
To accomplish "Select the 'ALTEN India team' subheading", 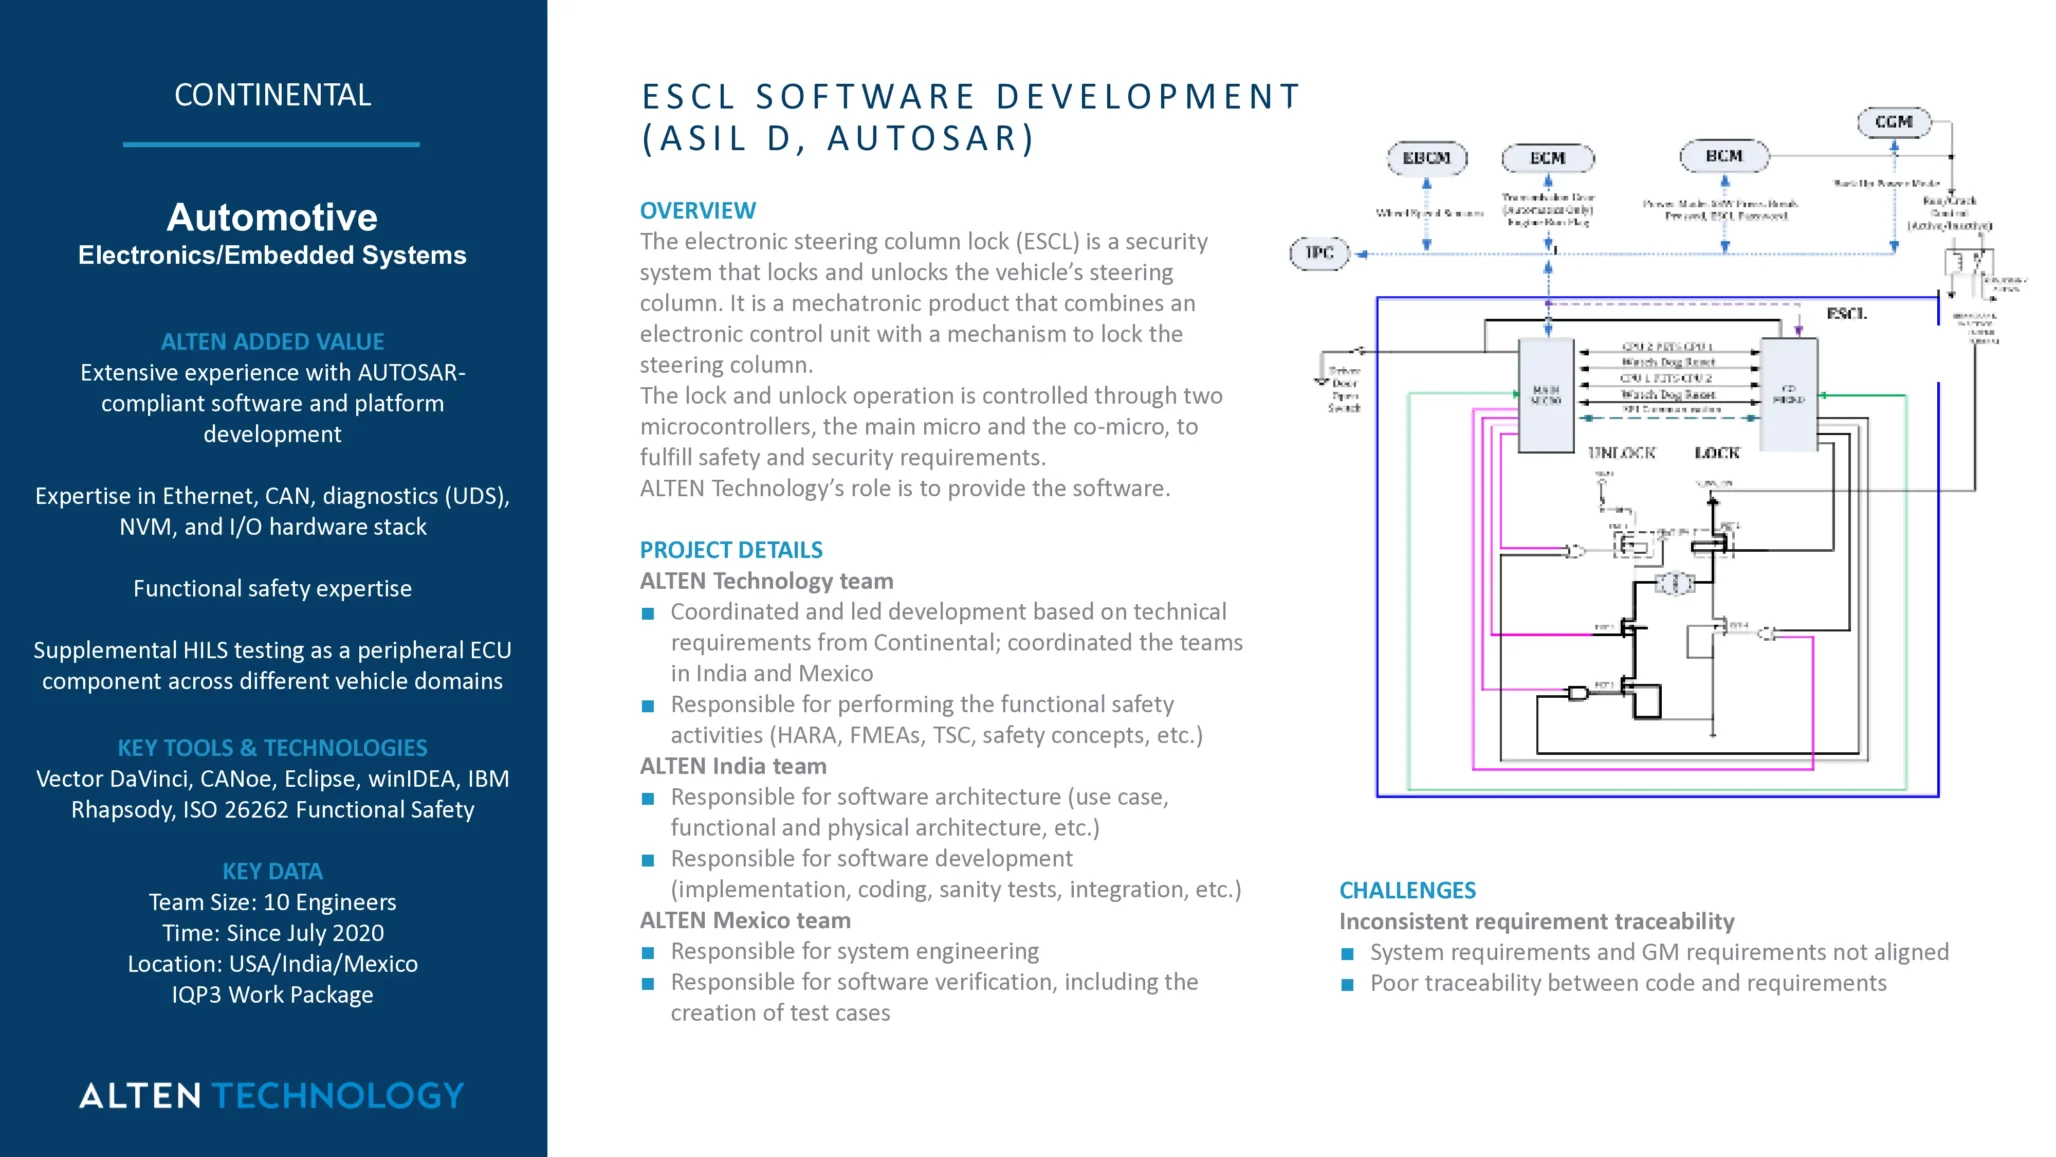I will [x=733, y=766].
